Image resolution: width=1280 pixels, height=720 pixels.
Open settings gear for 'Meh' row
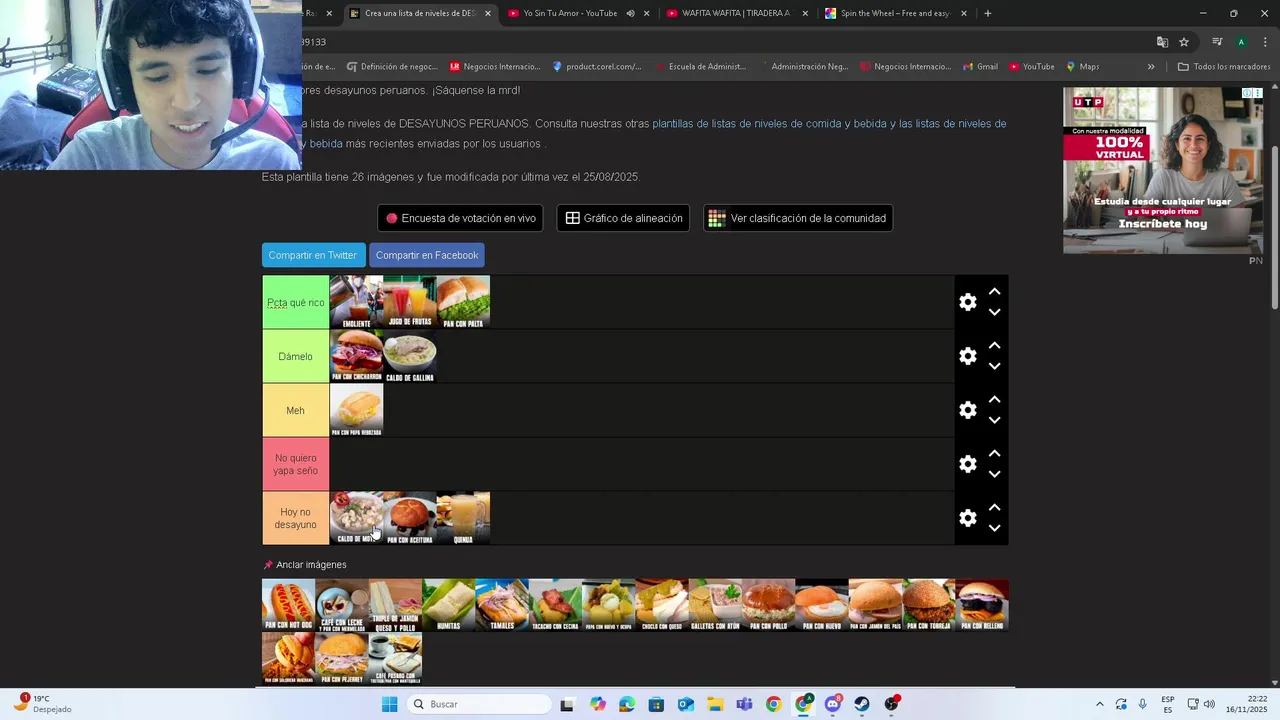pos(967,410)
